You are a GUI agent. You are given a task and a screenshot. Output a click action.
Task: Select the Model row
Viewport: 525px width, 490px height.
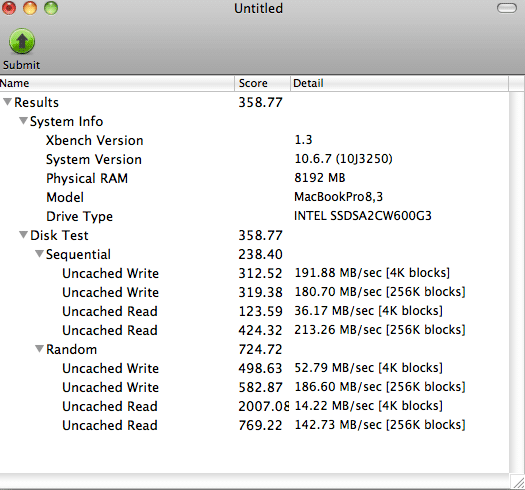coord(254,197)
